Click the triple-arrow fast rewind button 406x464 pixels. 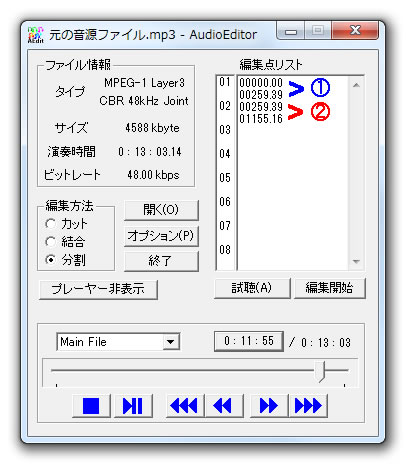185,406
